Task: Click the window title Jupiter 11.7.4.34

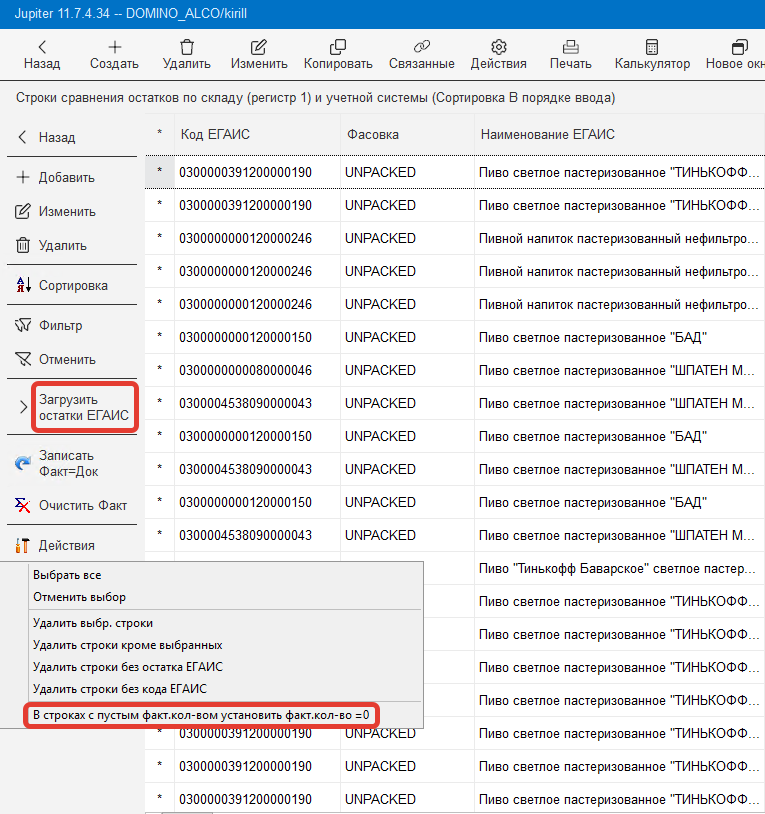Action: click(x=130, y=13)
